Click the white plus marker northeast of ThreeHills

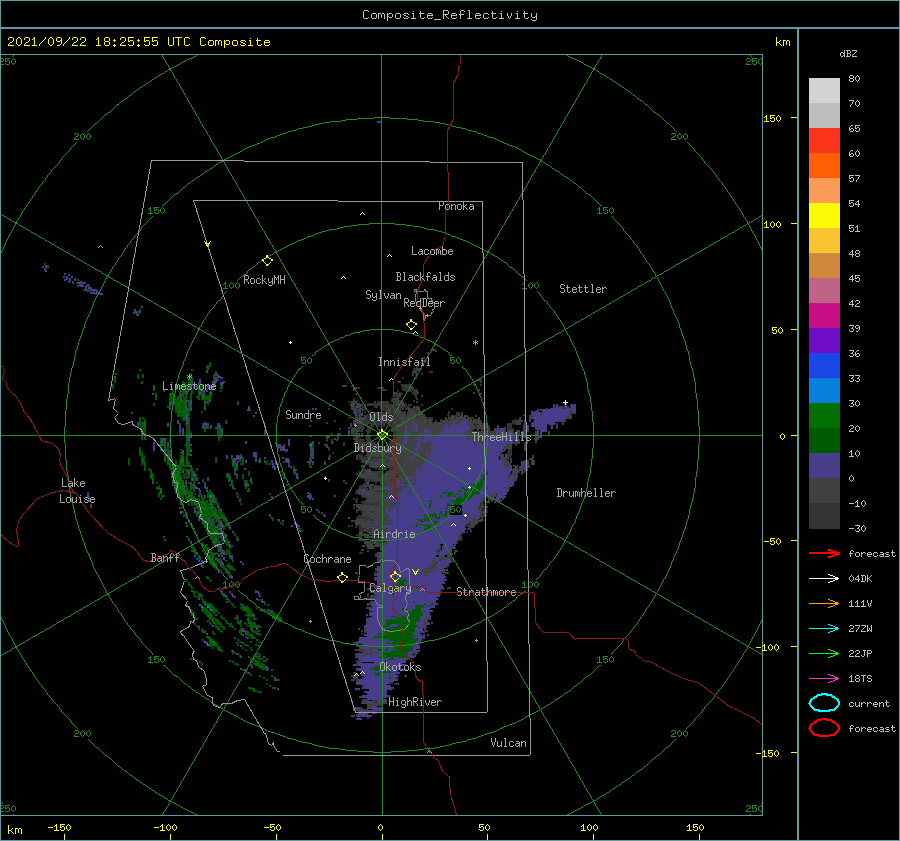[x=565, y=402]
